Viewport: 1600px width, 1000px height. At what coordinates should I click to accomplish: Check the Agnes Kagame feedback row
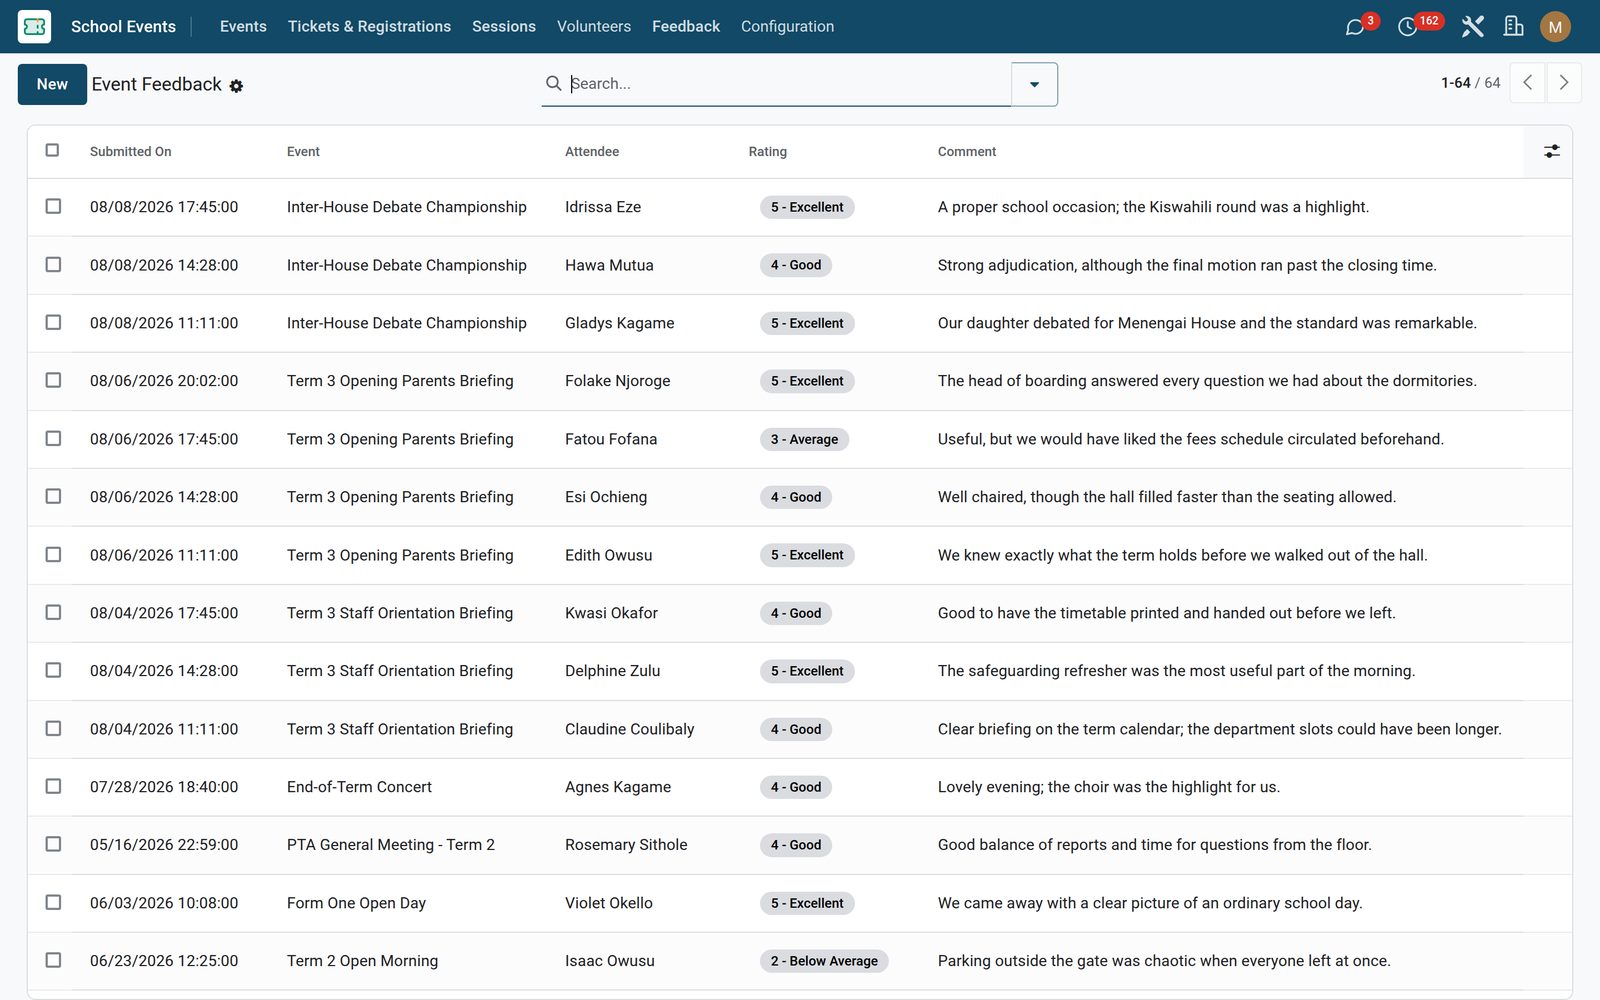(53, 786)
